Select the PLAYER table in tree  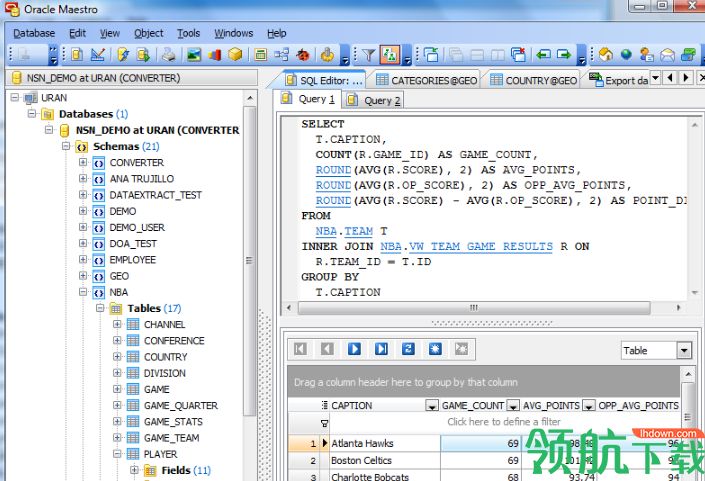pyautogui.click(x=161, y=454)
